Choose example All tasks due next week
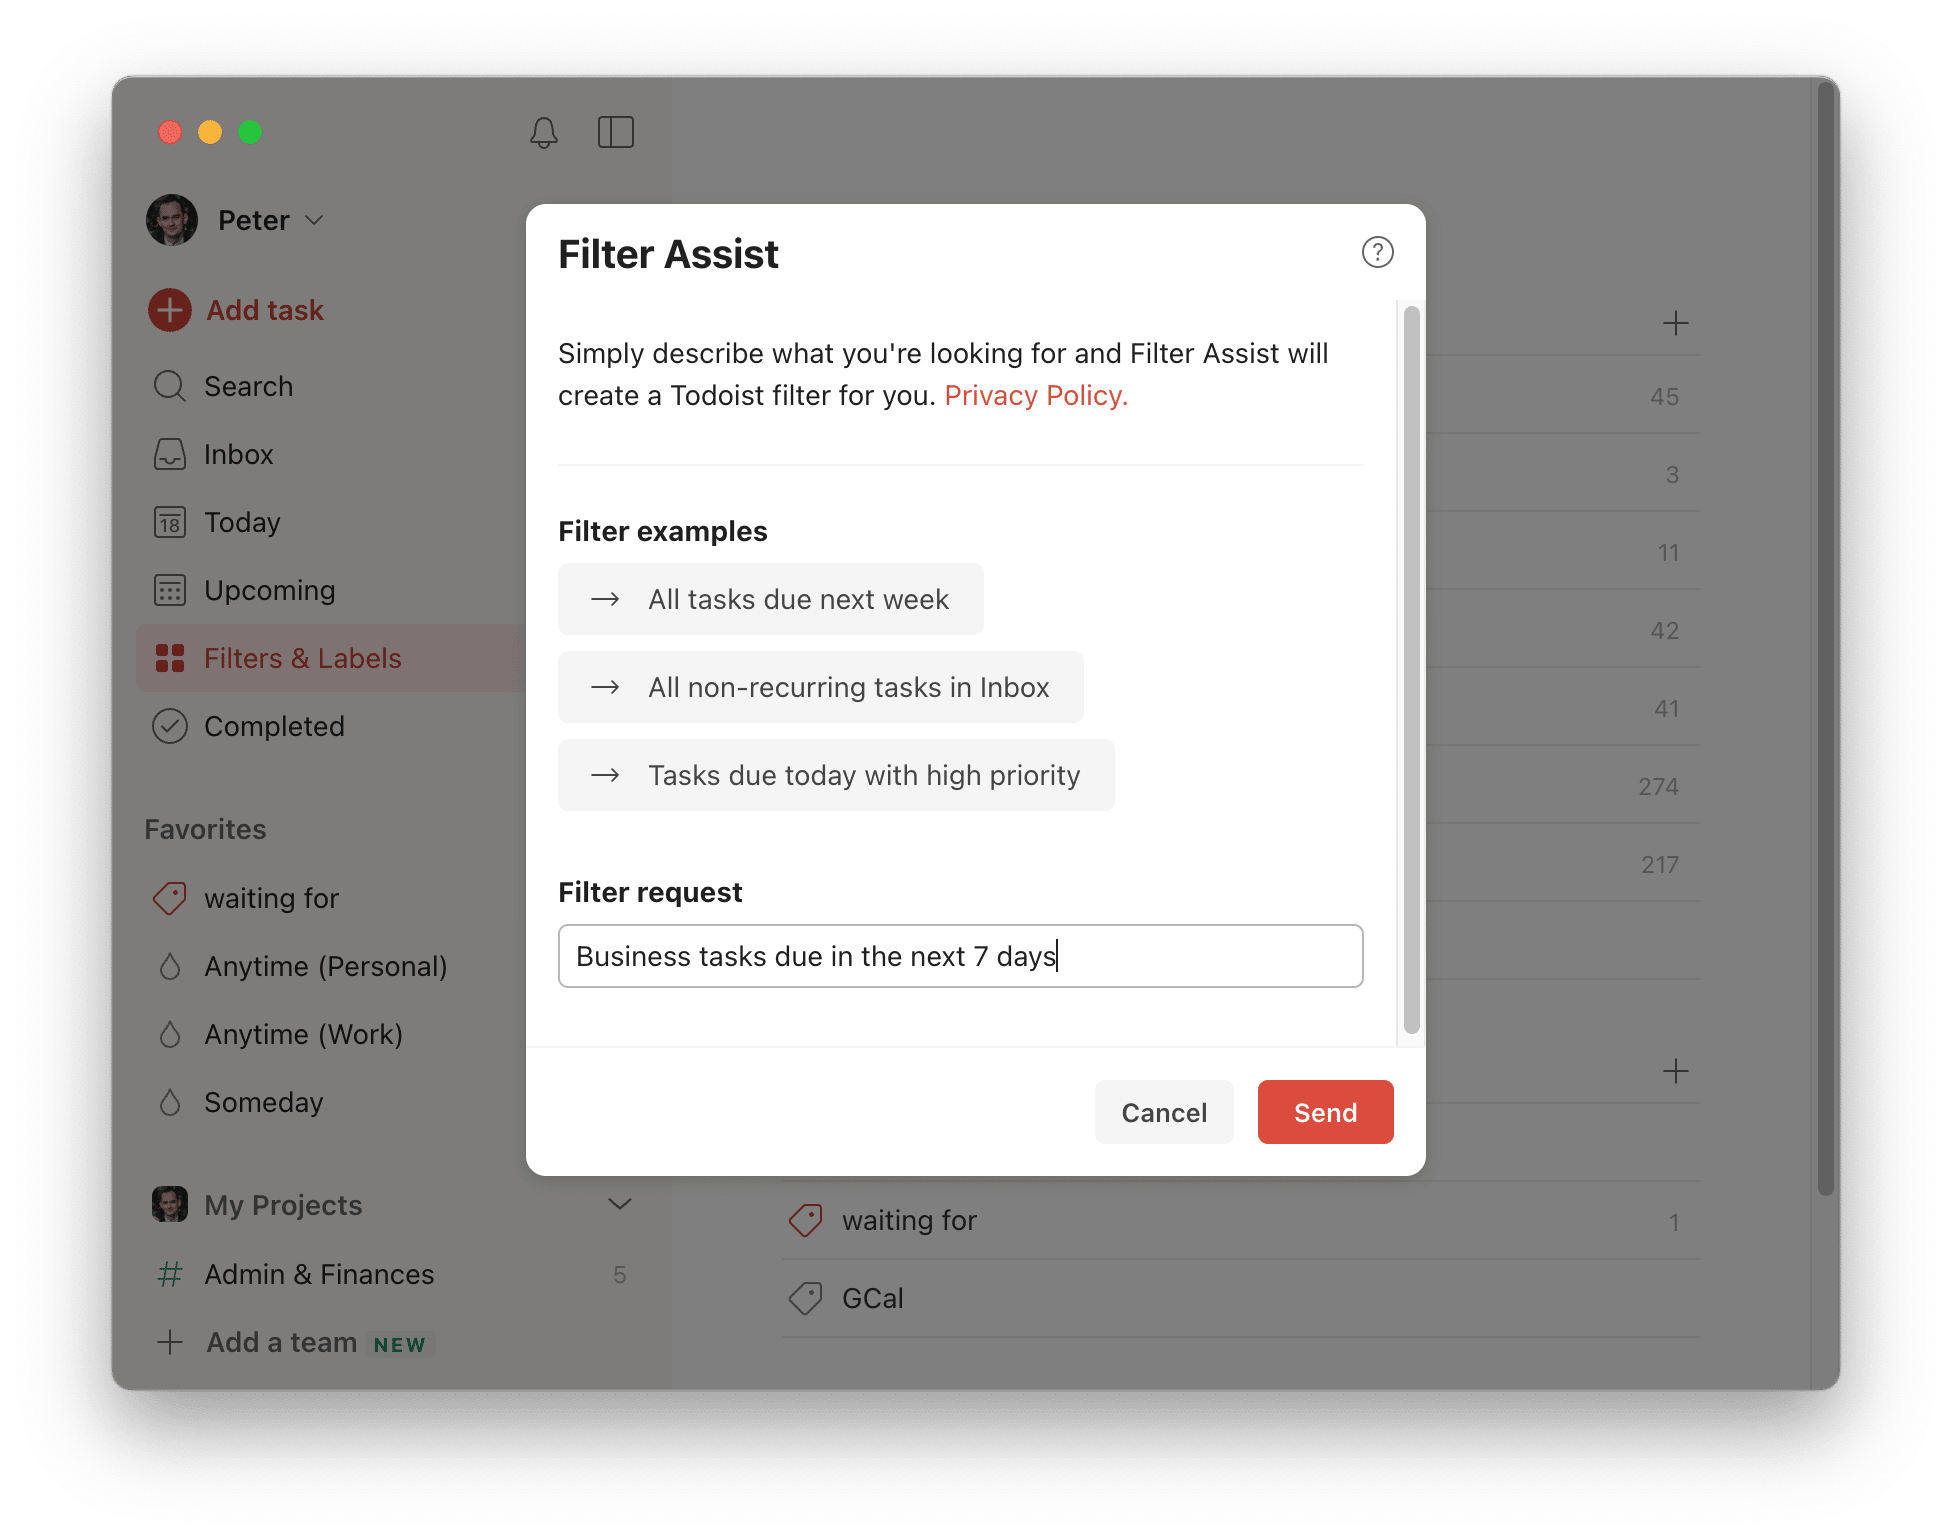This screenshot has height=1538, width=1952. 771,599
